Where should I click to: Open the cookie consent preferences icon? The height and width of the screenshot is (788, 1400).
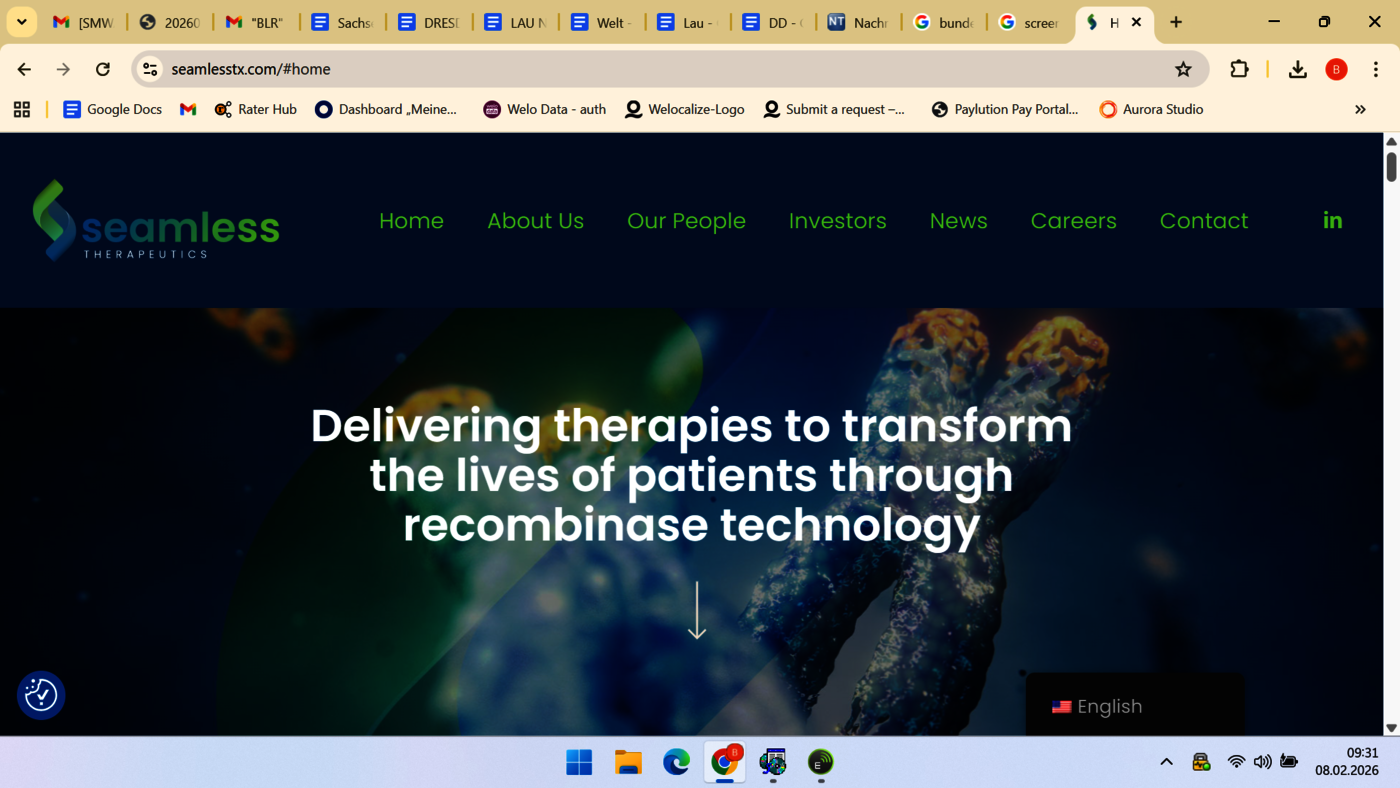click(x=41, y=695)
